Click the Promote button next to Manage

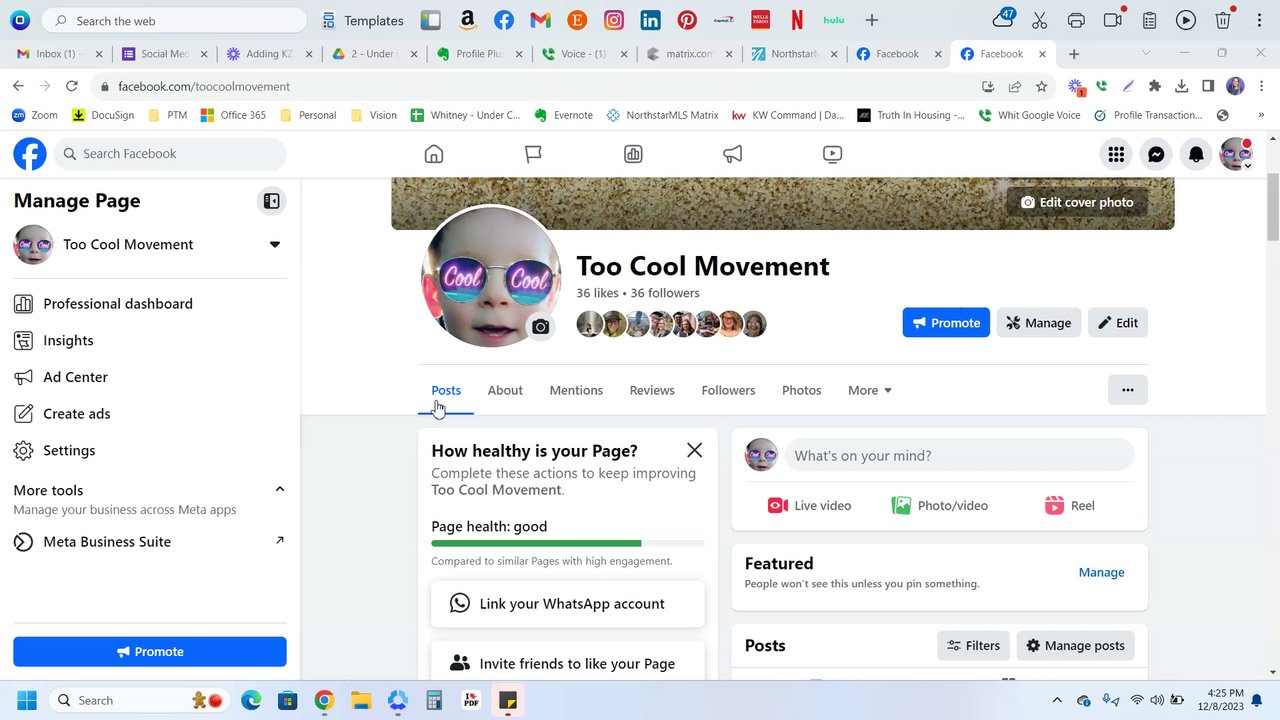[946, 322]
